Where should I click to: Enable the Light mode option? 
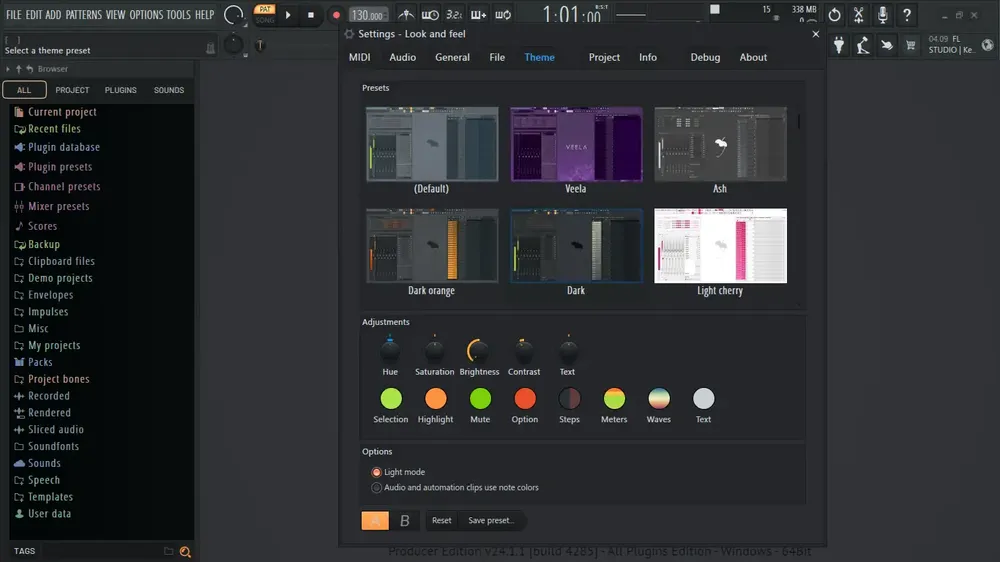coord(376,472)
